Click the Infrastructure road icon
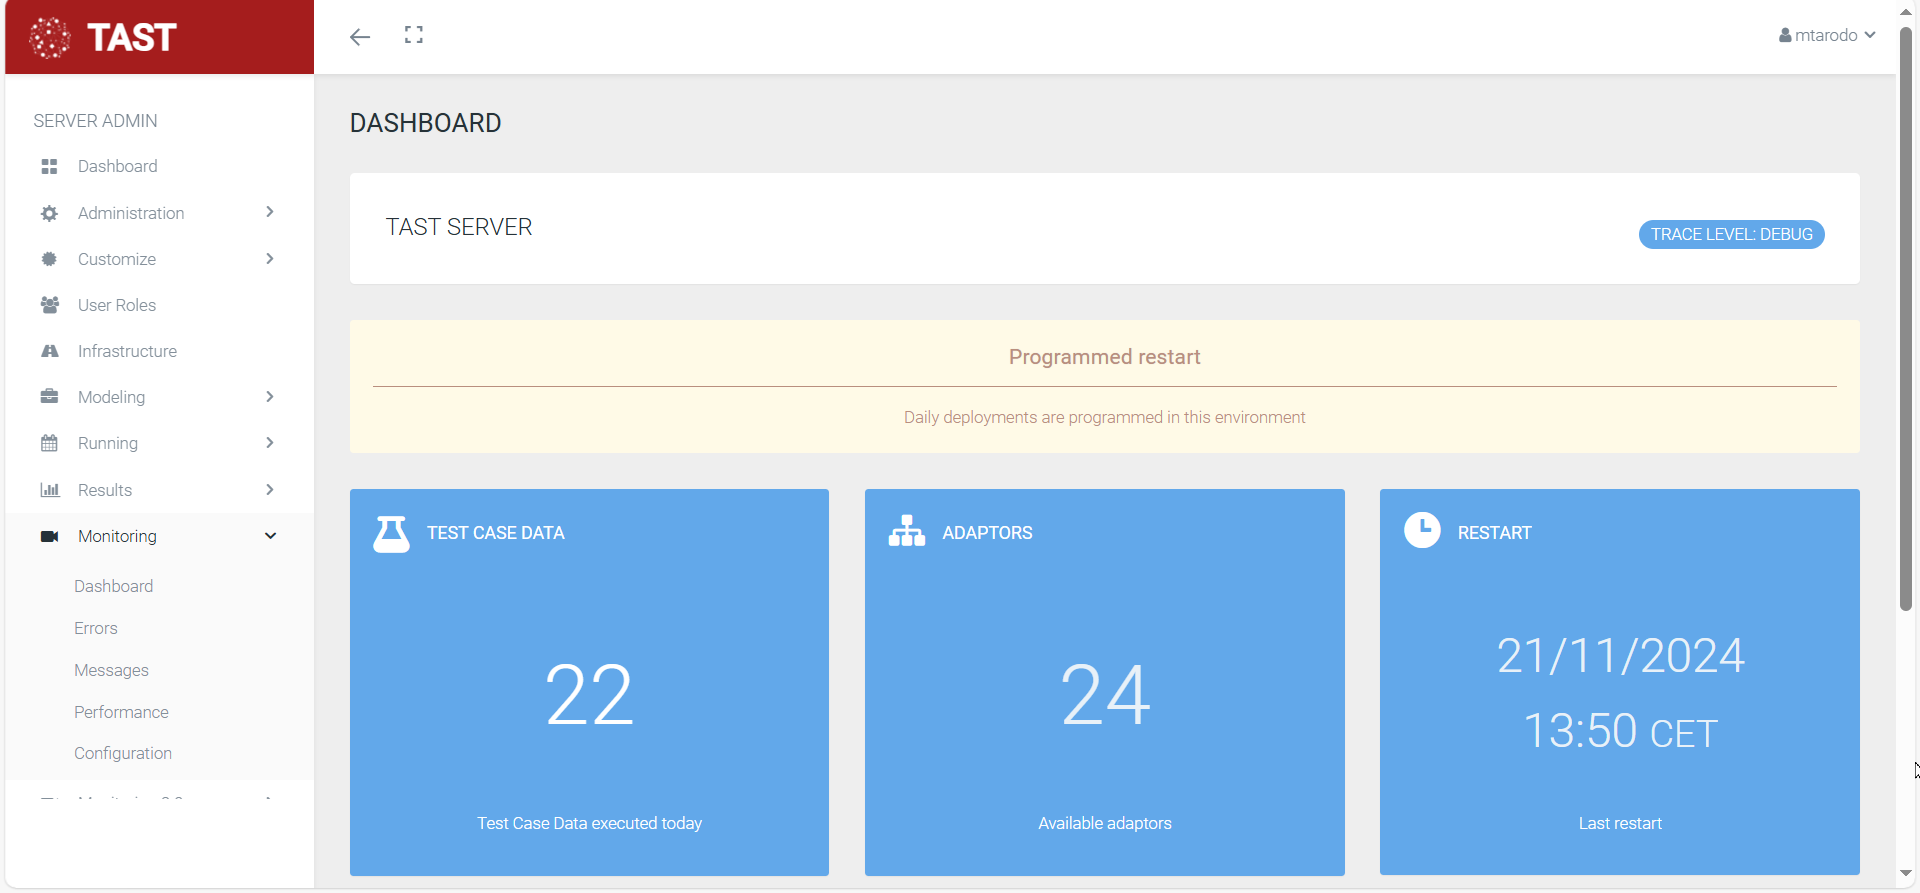This screenshot has height=893, width=1920. [49, 351]
